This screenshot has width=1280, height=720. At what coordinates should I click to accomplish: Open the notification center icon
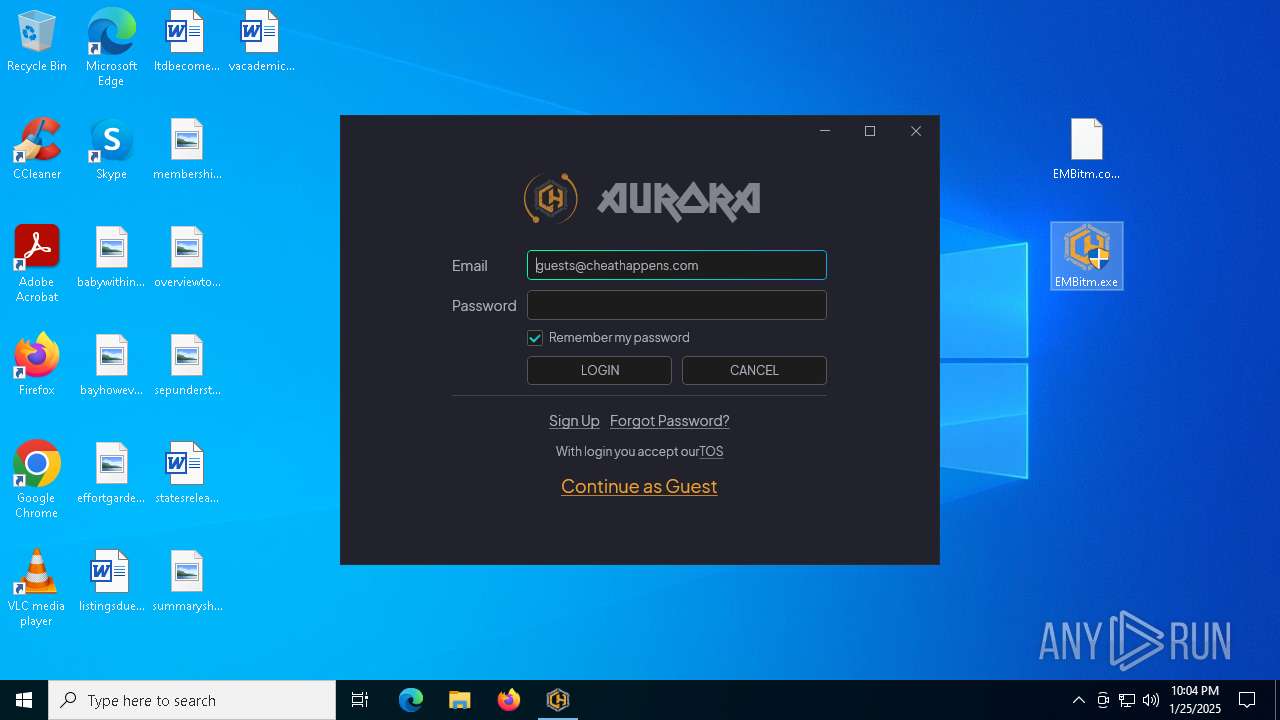(x=1247, y=700)
